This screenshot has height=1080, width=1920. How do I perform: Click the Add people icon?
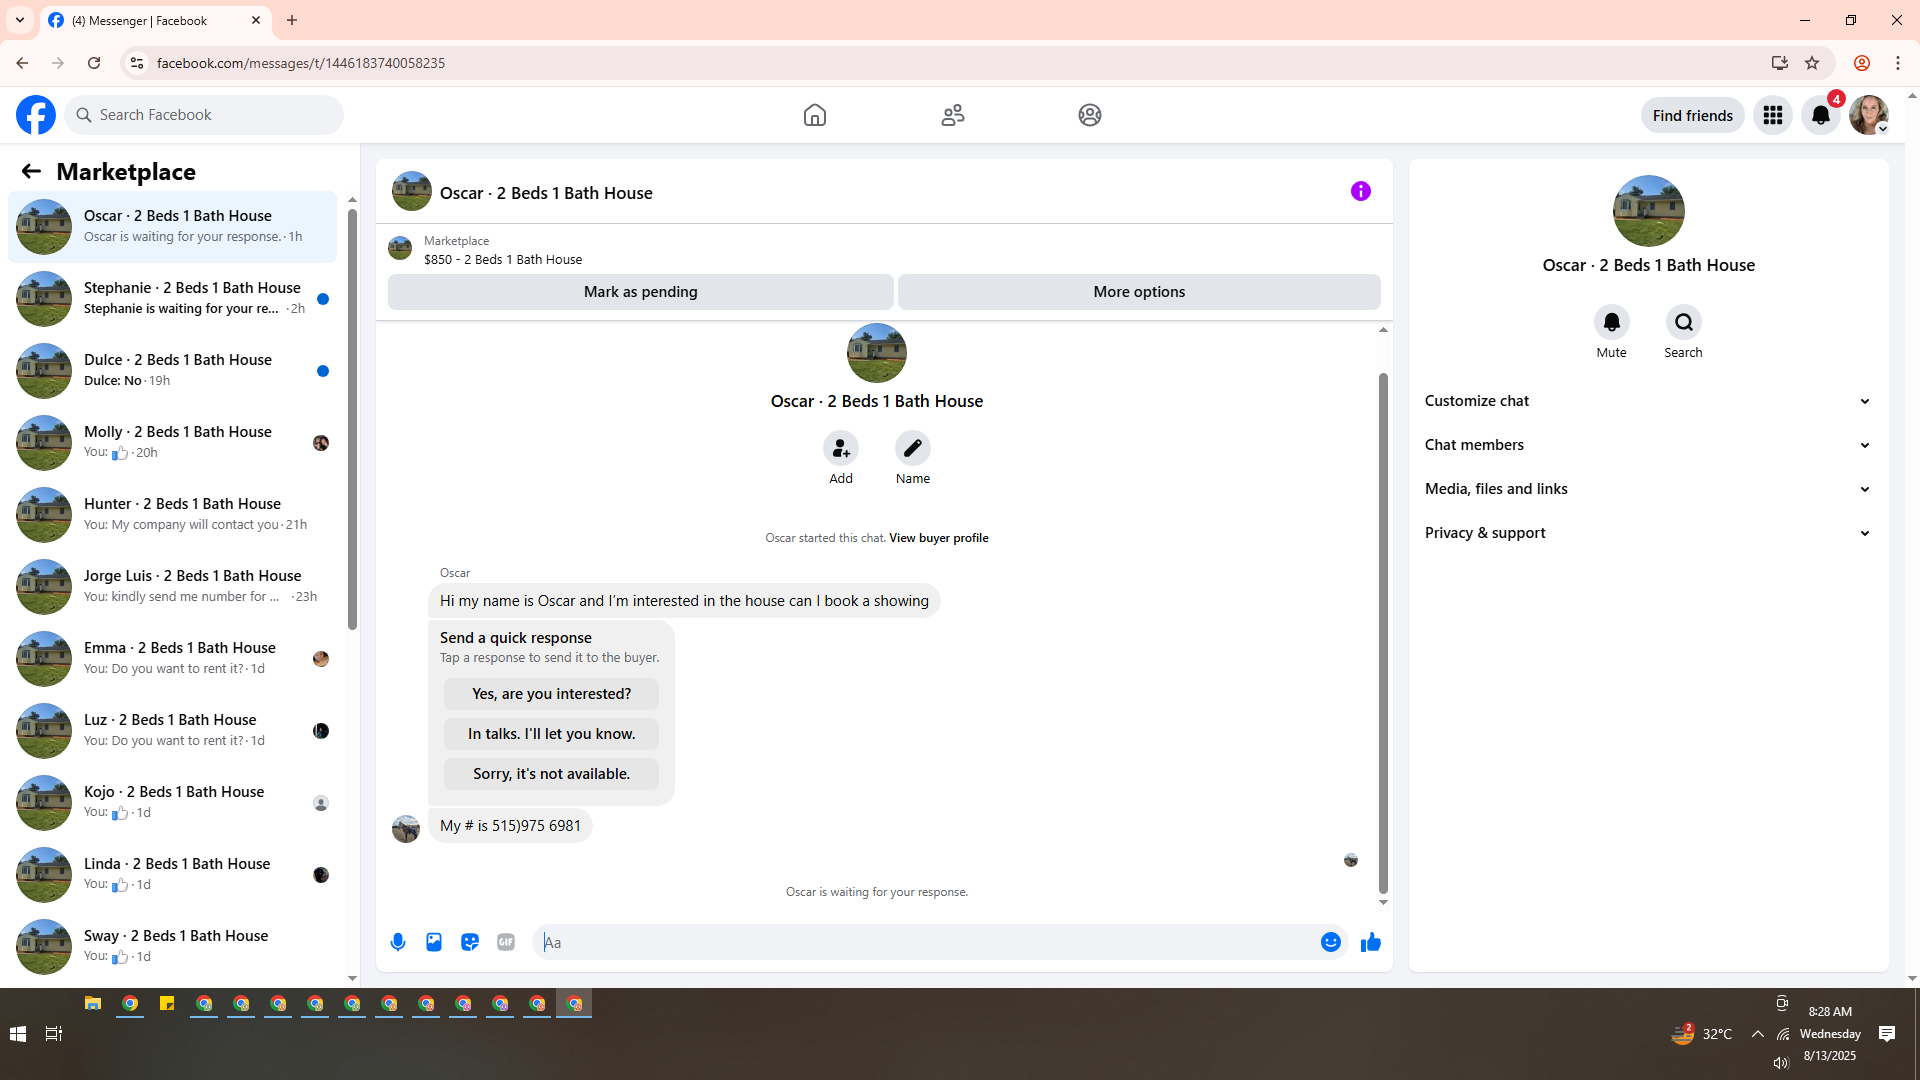point(840,448)
